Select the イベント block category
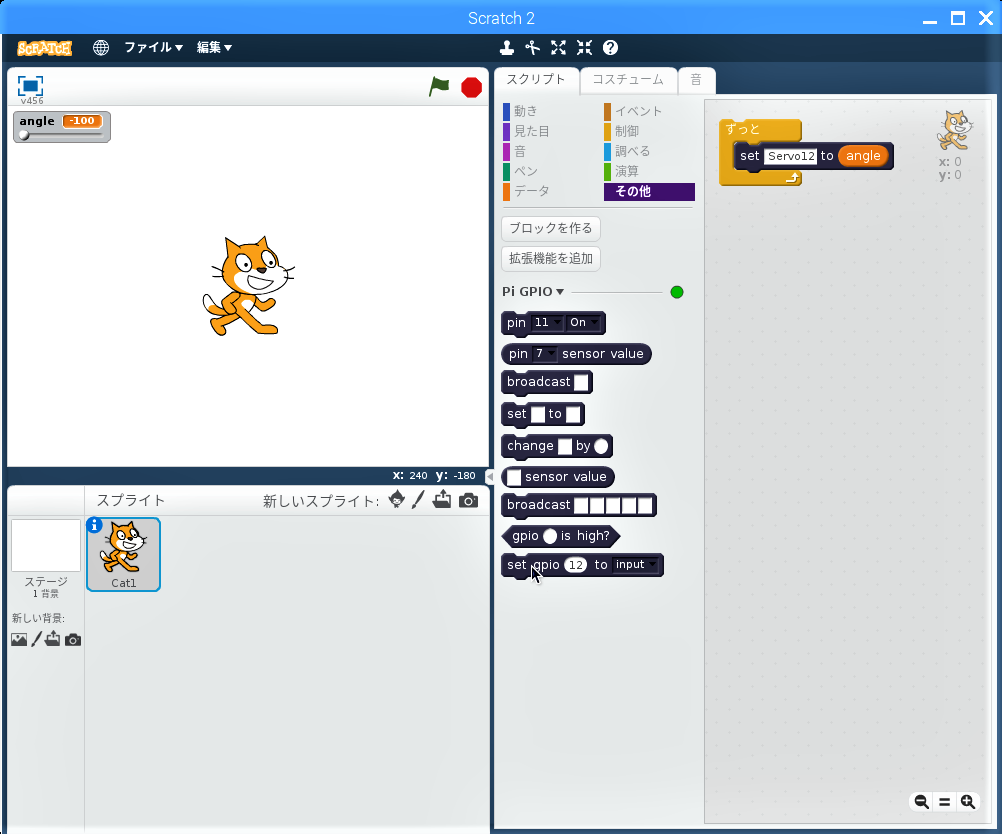The width and height of the screenshot is (1002, 834). tap(638, 111)
